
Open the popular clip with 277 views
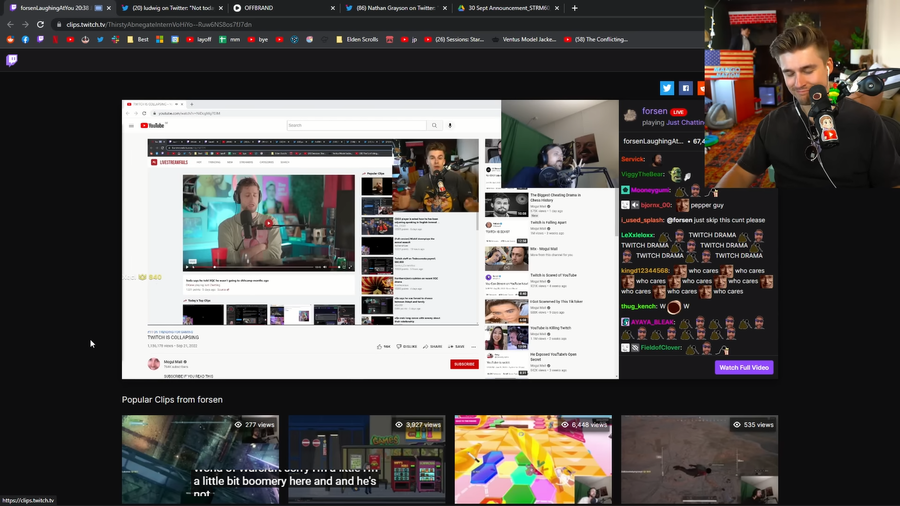[x=200, y=460]
